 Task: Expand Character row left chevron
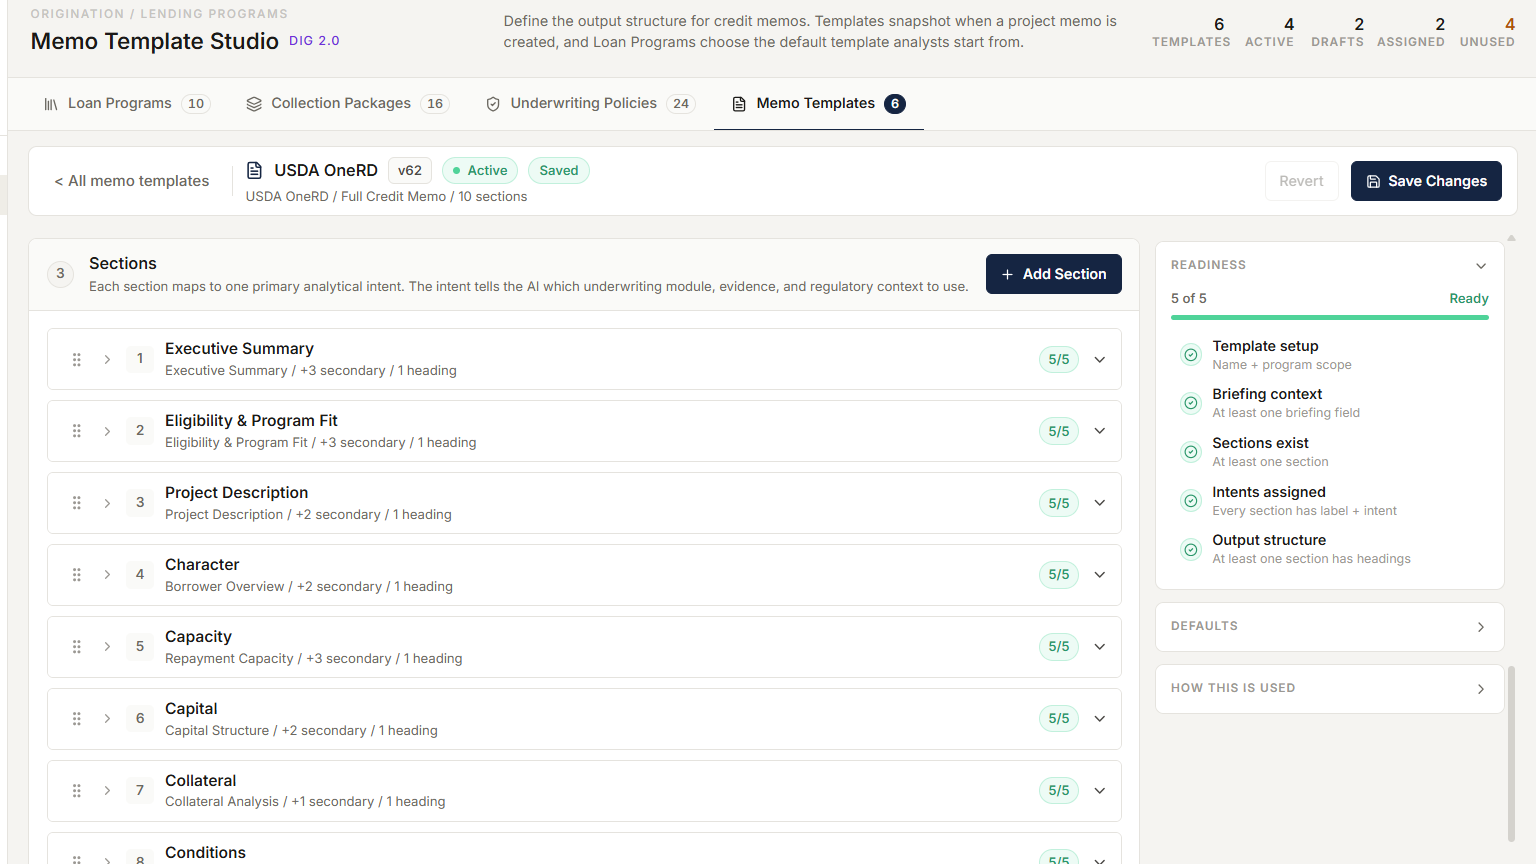pyautogui.click(x=107, y=575)
